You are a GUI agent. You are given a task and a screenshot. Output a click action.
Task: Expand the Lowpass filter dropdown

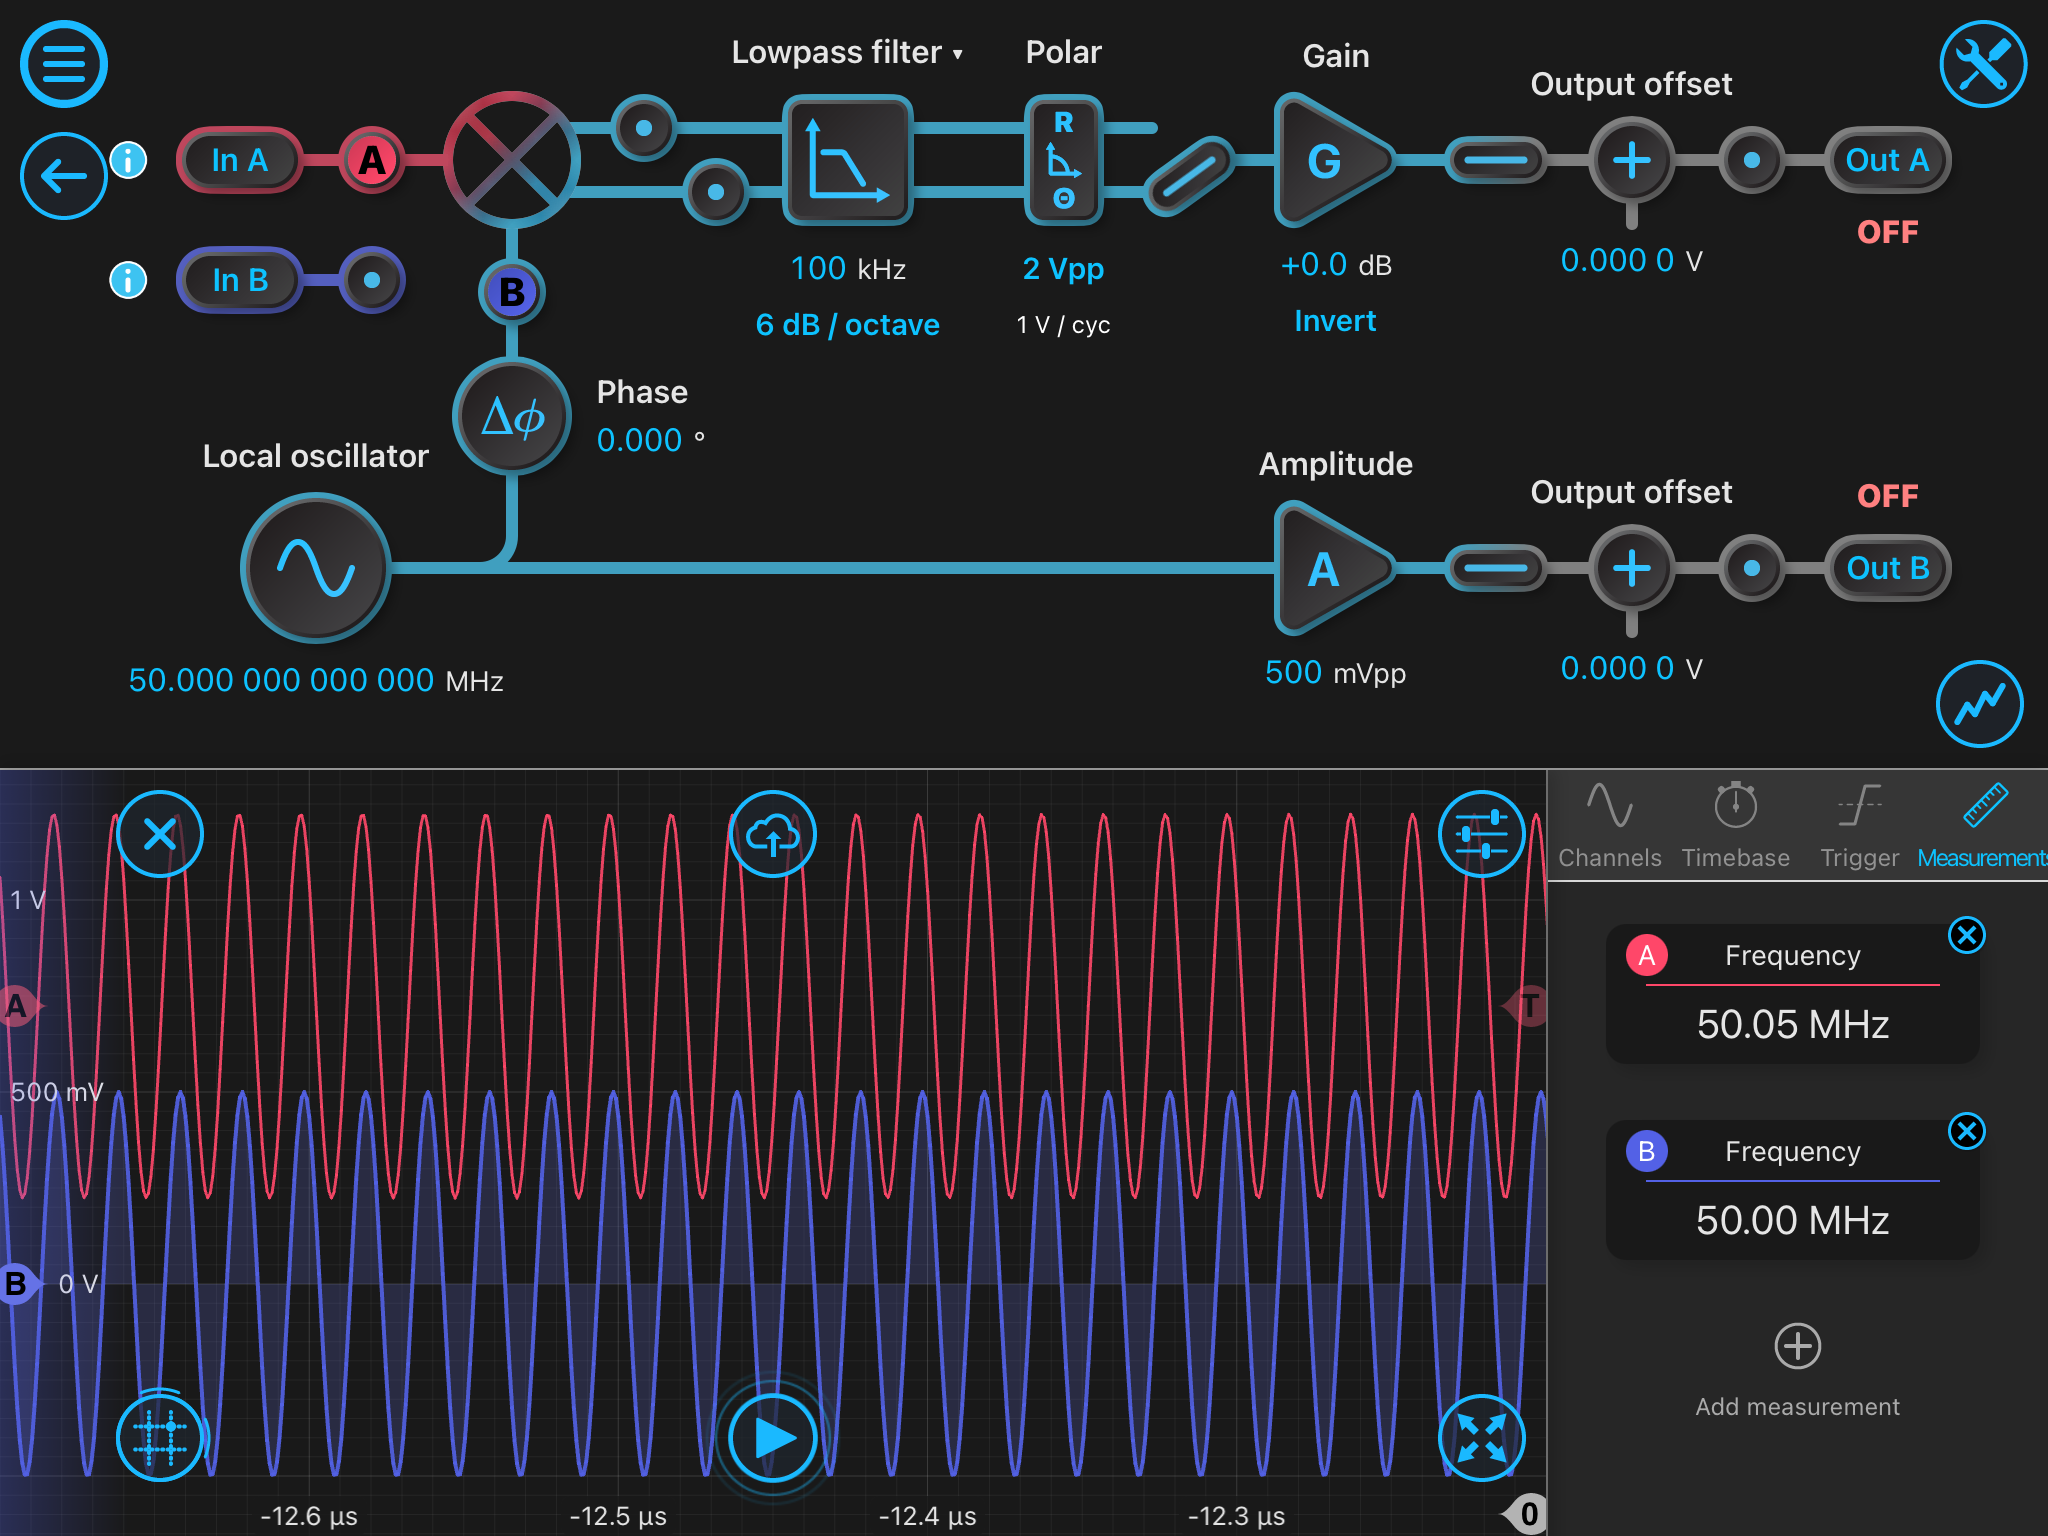coord(847,52)
